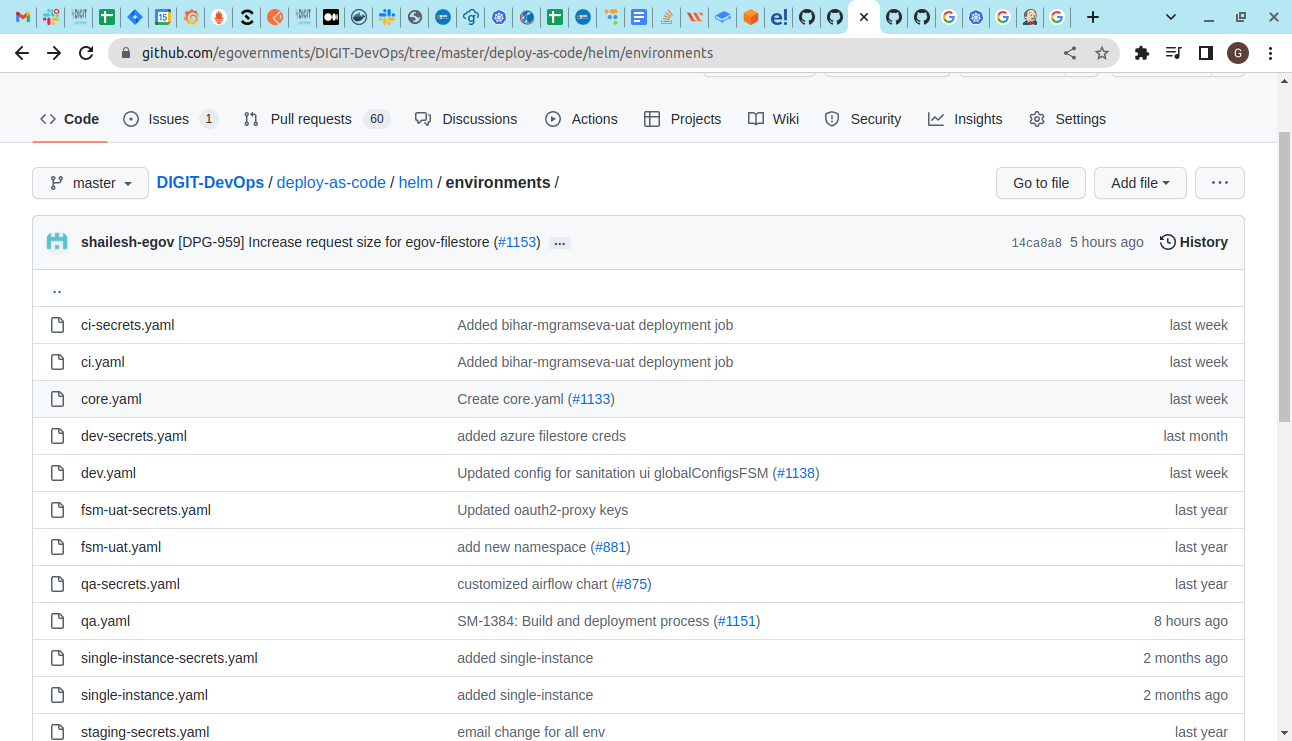This screenshot has width=1292, height=741.
Task: Click shailesh-egov avatar image
Action: (57, 242)
